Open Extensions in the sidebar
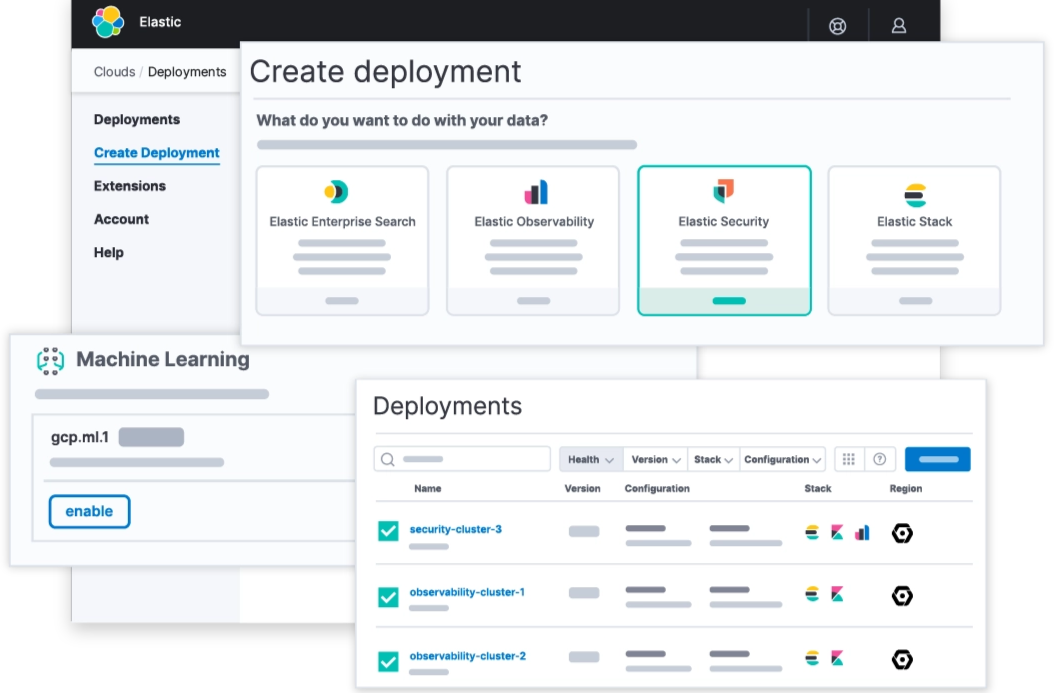This screenshot has height=693, width=1056. pos(129,186)
